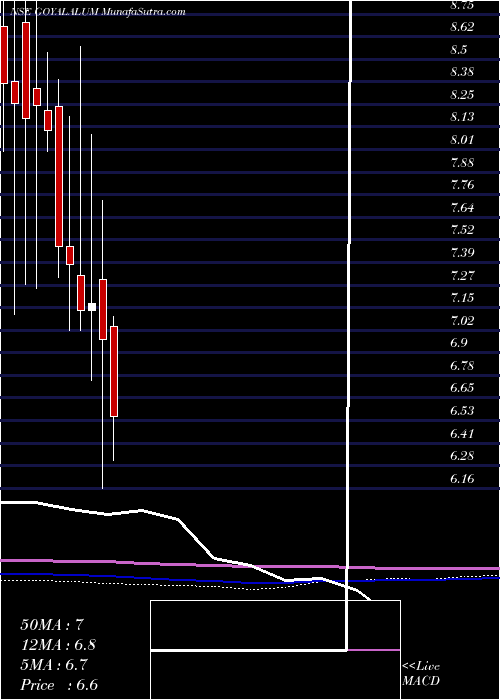Viewport: 500px width, 700px height.
Task: Click the Price : 6.6 readout
Action: (x=59, y=685)
